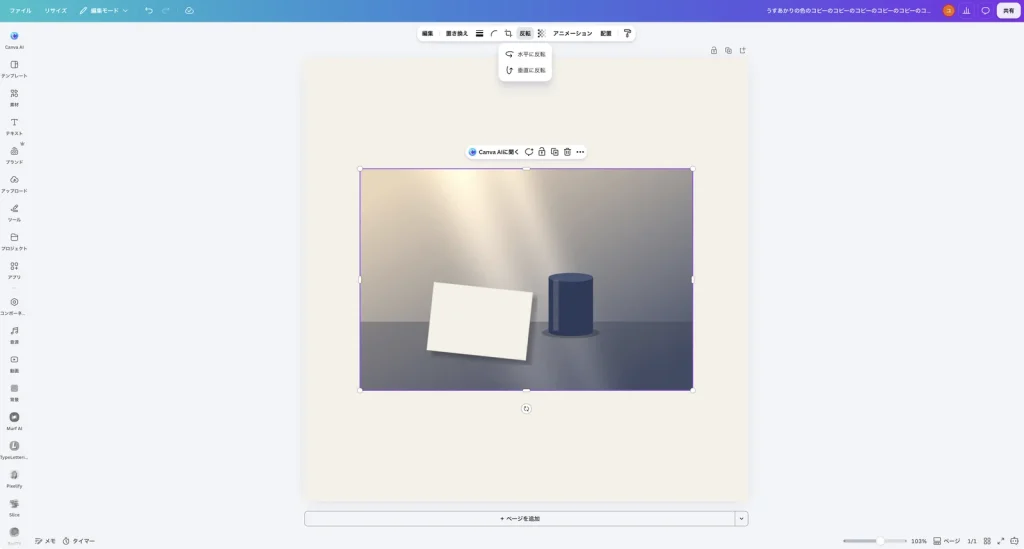
Task: Open the video panel in sidebar
Action: pyautogui.click(x=14, y=363)
